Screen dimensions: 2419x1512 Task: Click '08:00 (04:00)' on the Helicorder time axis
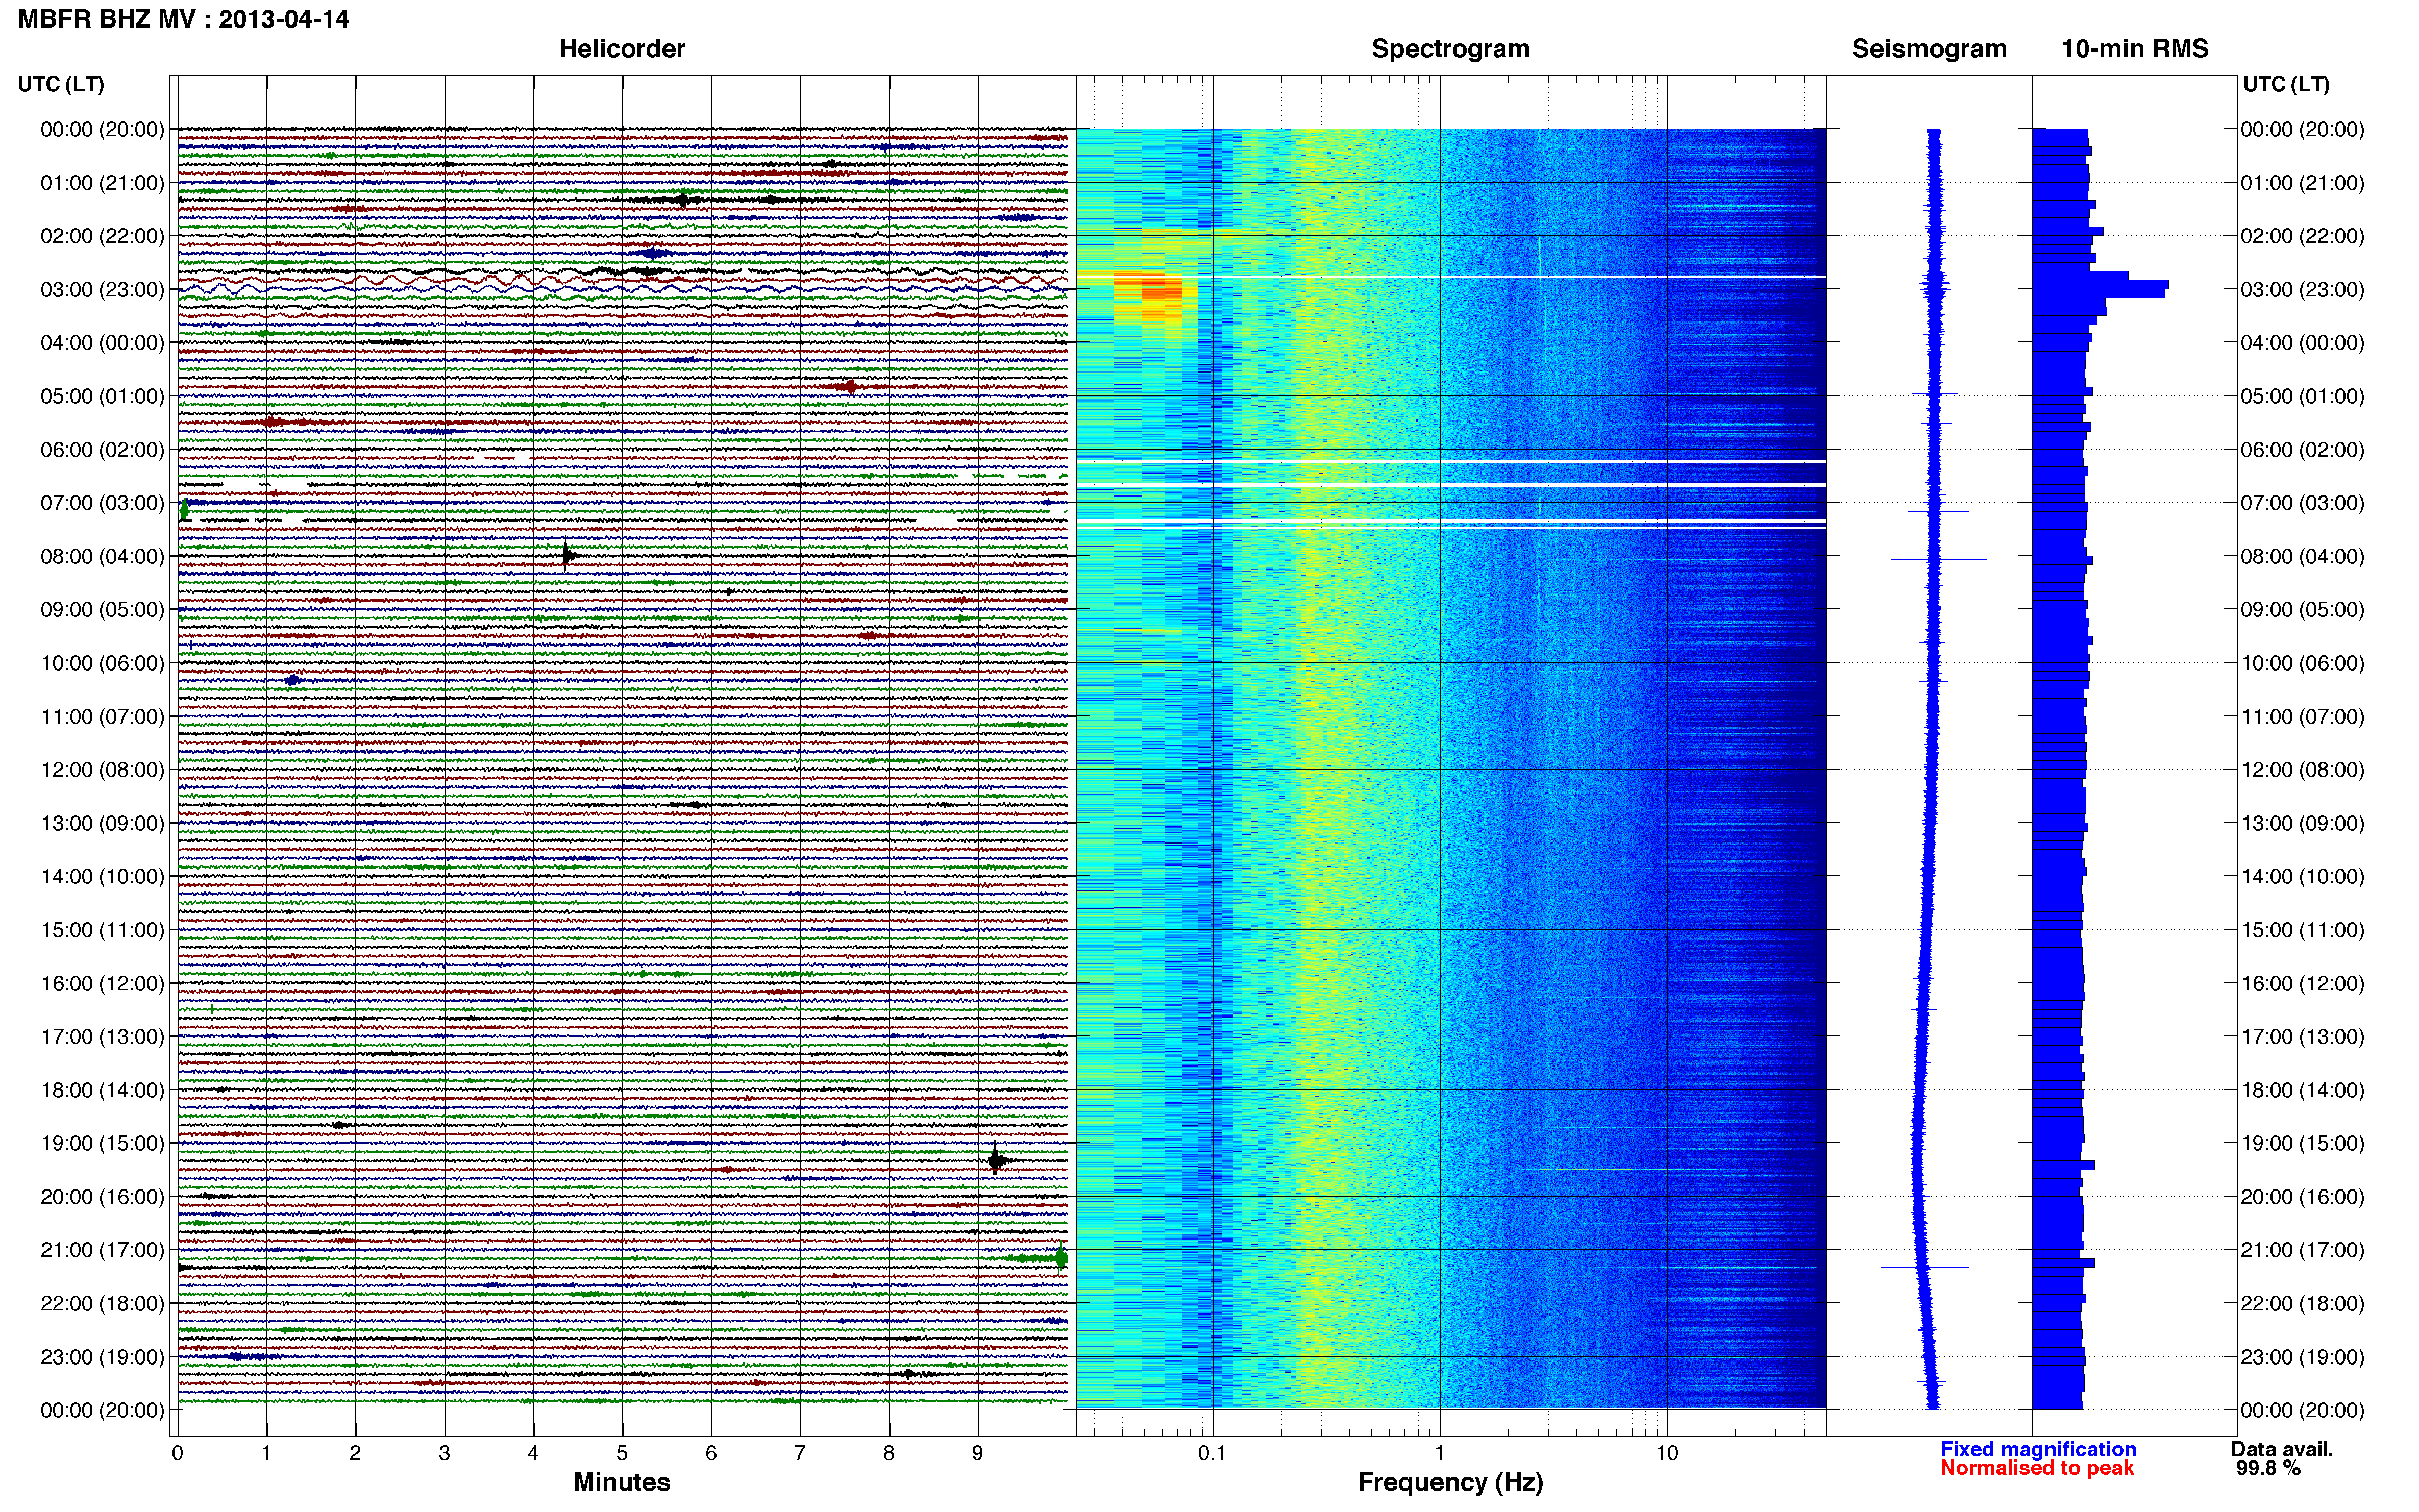[x=102, y=556]
